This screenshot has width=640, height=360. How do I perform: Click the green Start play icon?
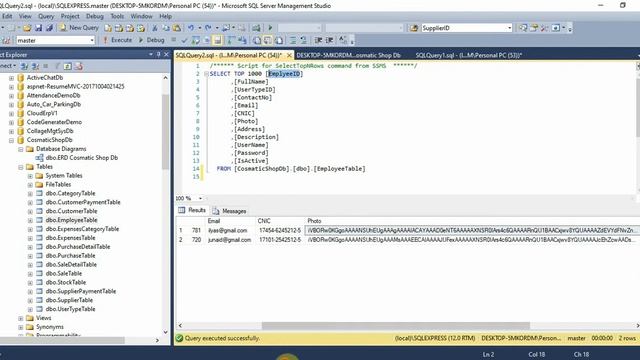coord(270,28)
